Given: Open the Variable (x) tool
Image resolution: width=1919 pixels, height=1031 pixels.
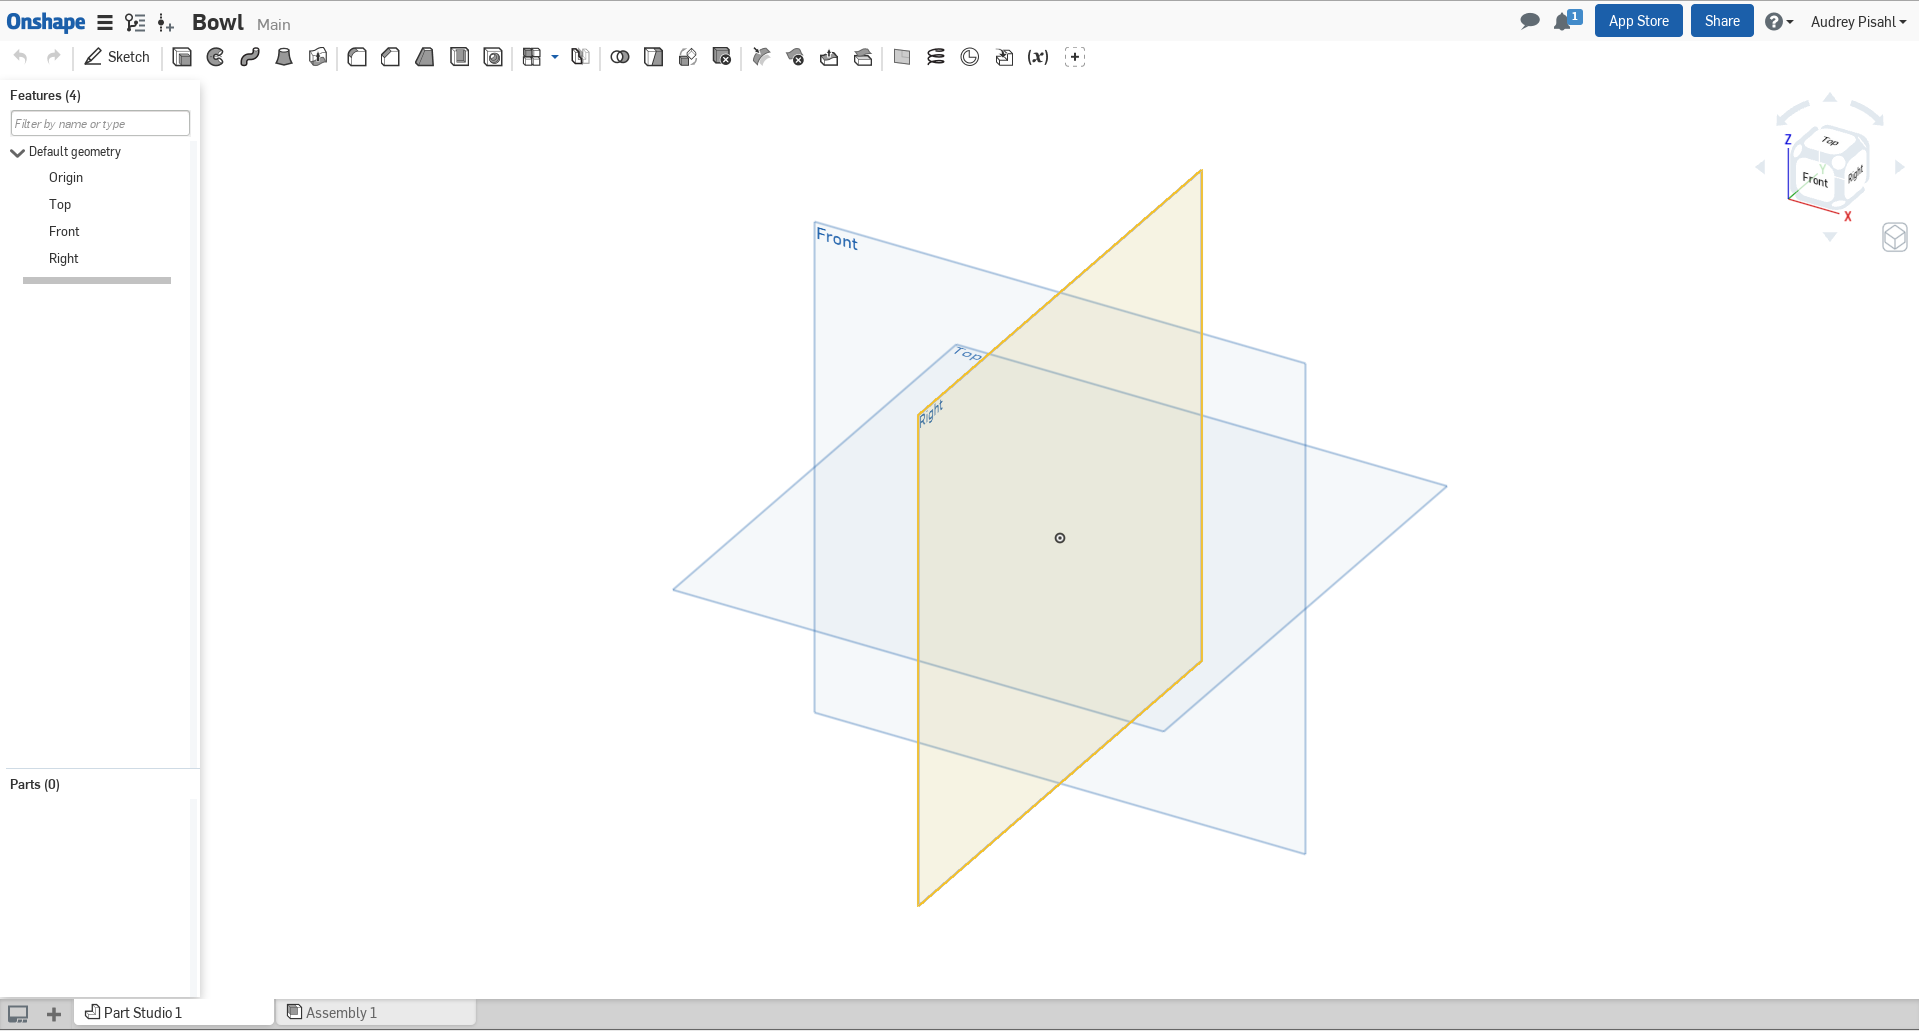Looking at the screenshot, I should (x=1038, y=57).
